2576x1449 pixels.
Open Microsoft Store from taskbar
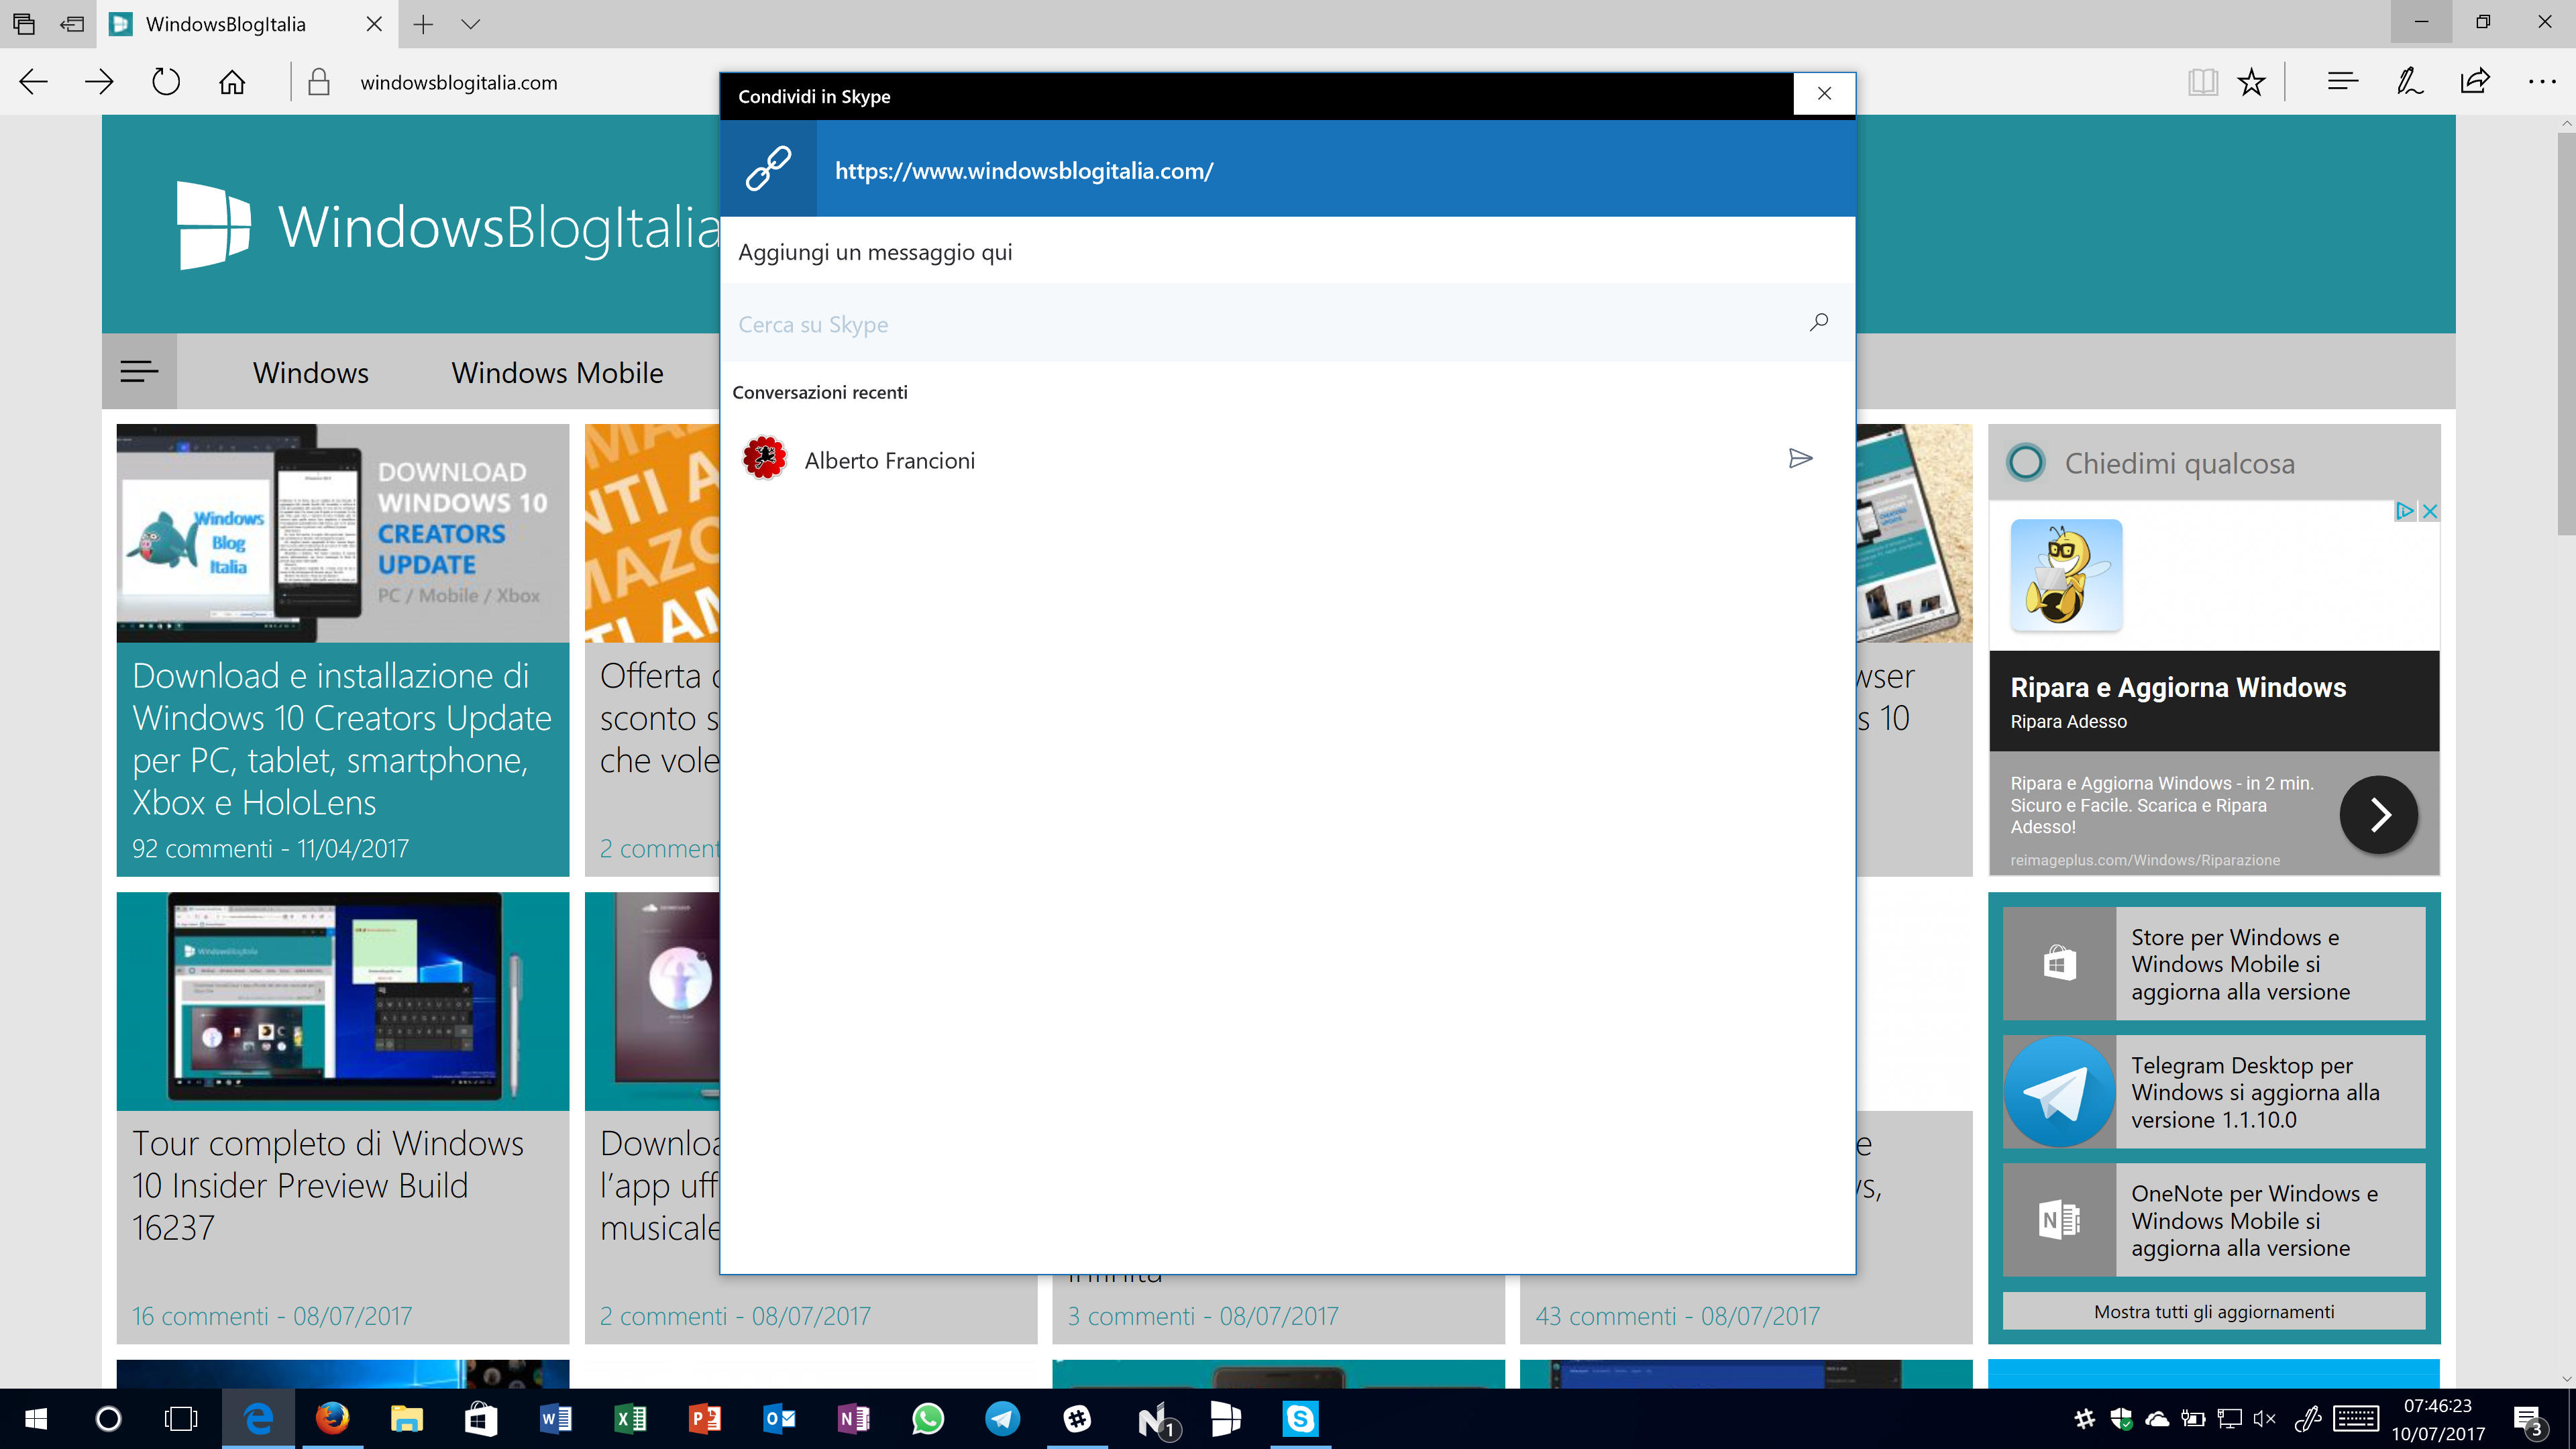point(481,1419)
